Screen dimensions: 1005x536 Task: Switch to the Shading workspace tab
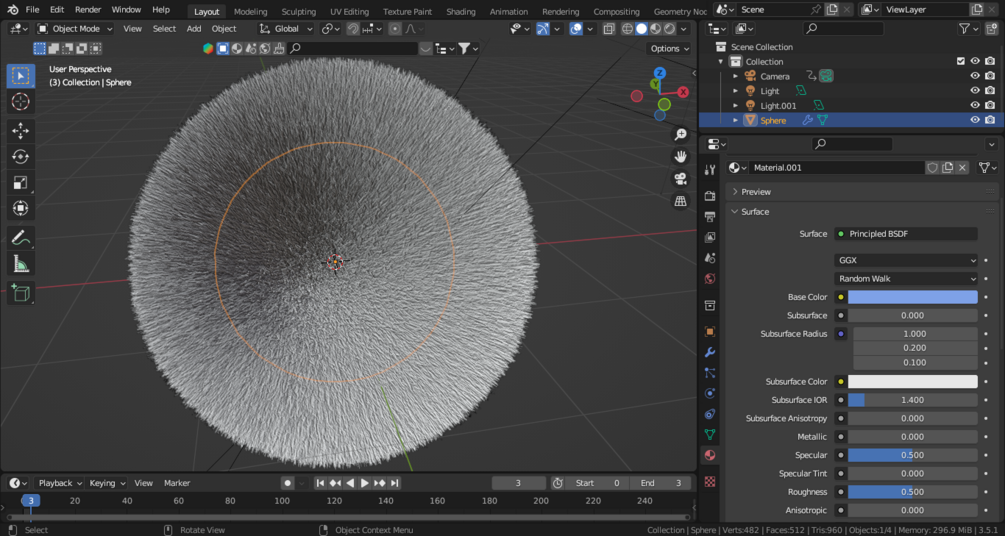coord(460,12)
